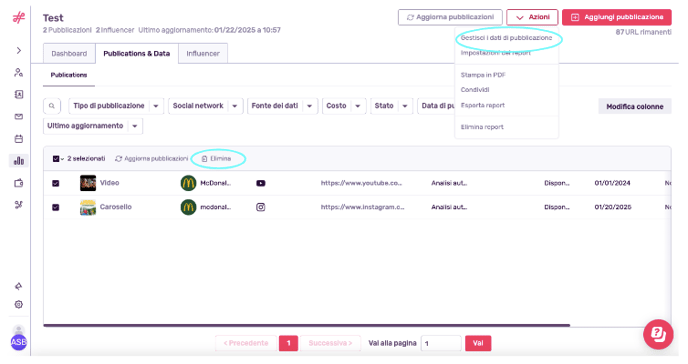Screen dimensions: 688x364
Task: Click the influencer search sidebar icon
Action: point(18,72)
